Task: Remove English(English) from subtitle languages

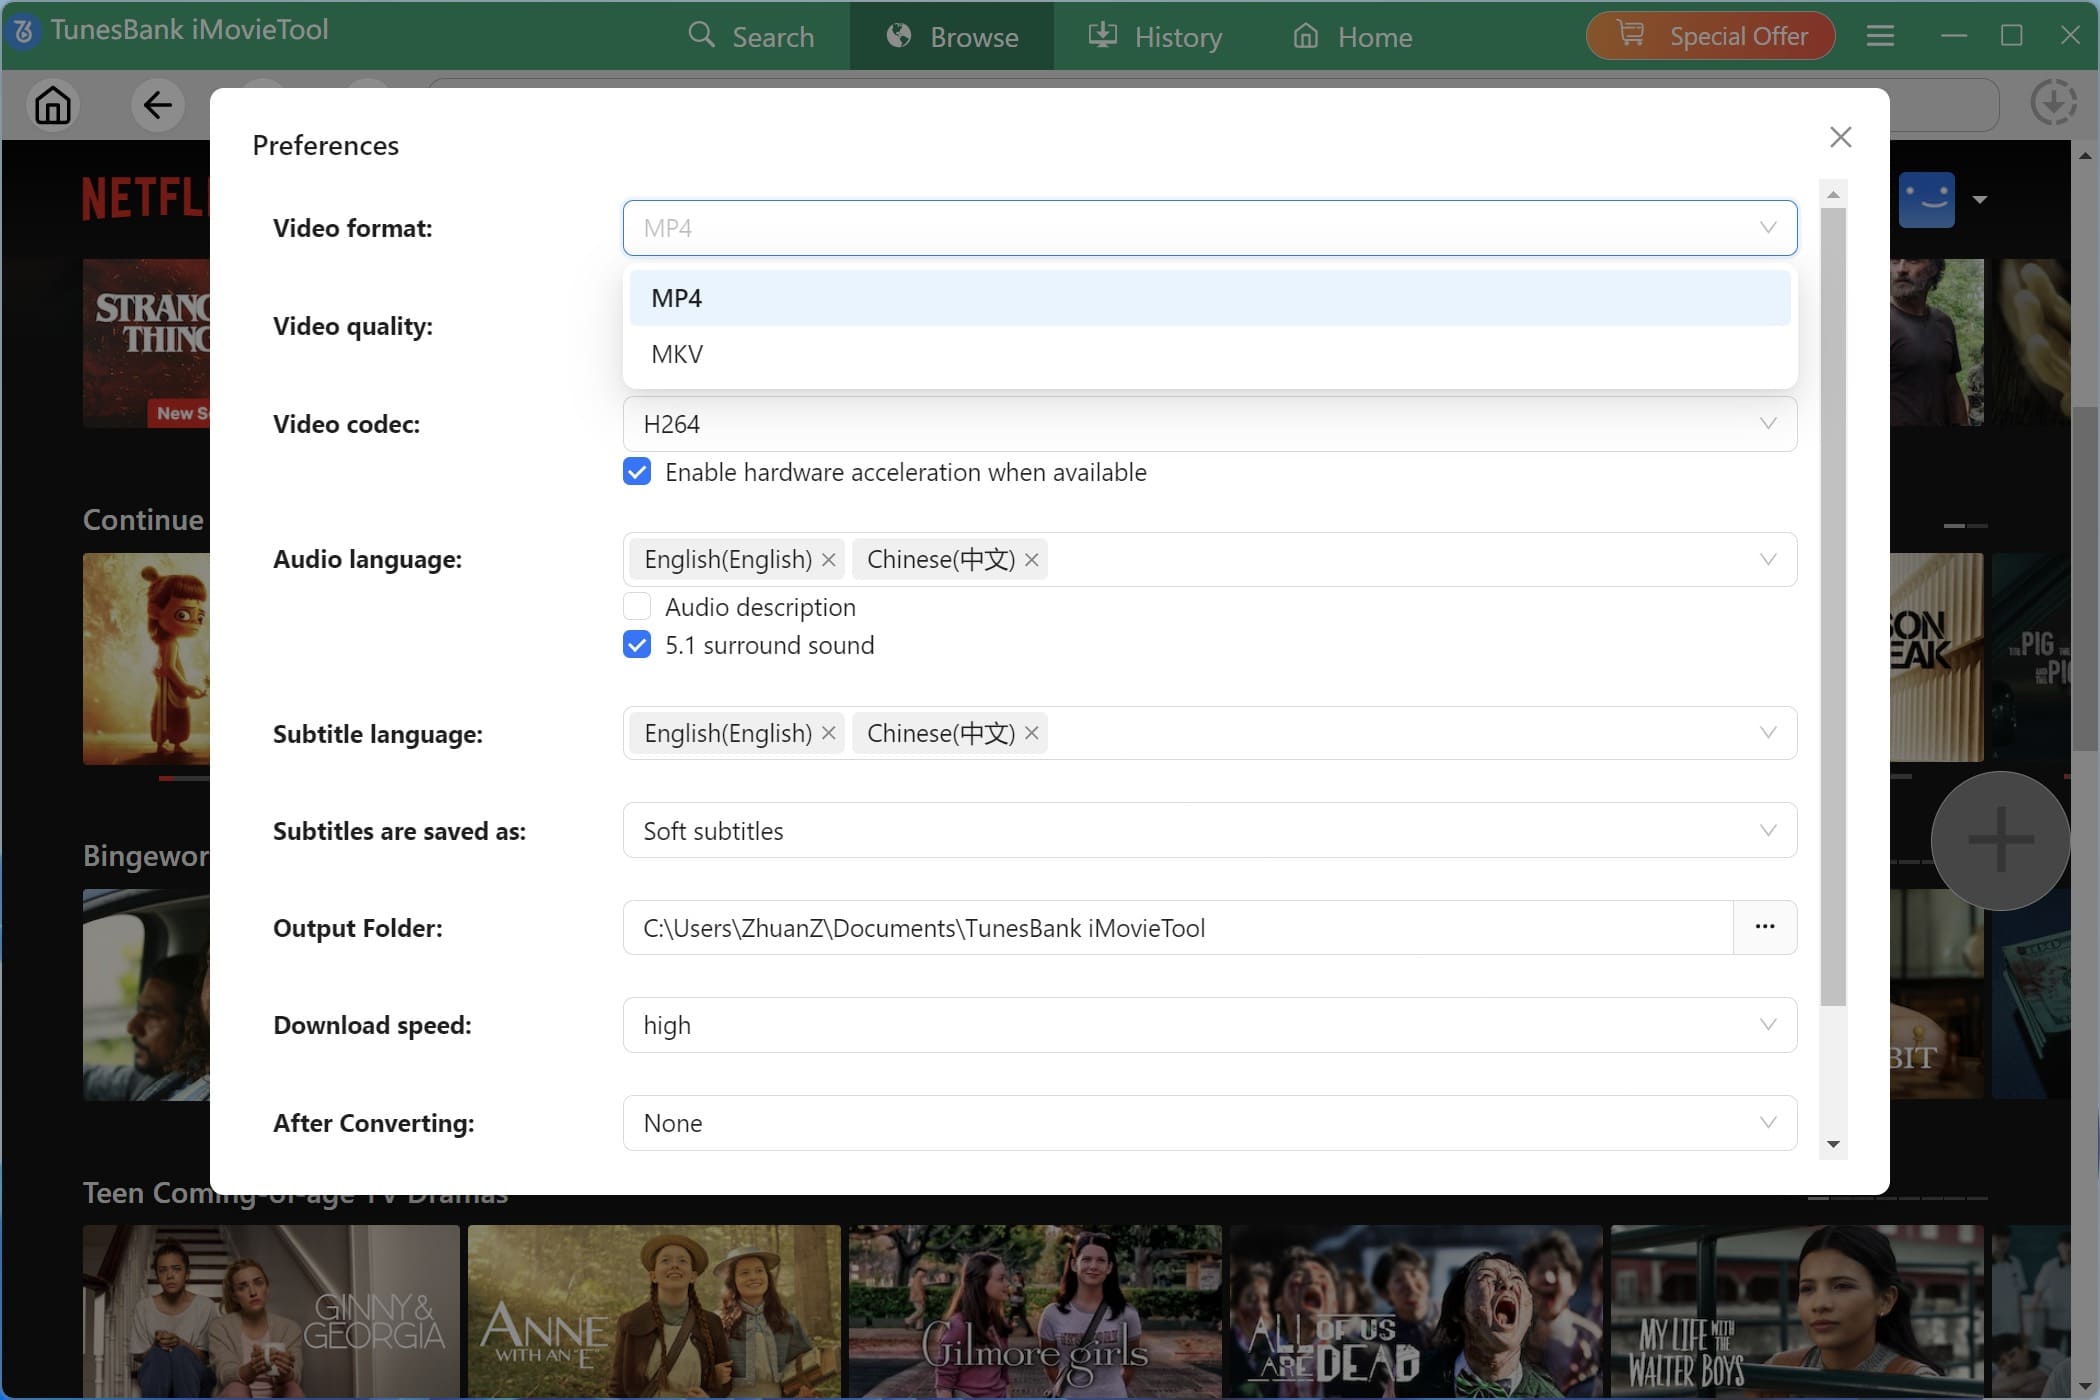Action: pos(828,733)
